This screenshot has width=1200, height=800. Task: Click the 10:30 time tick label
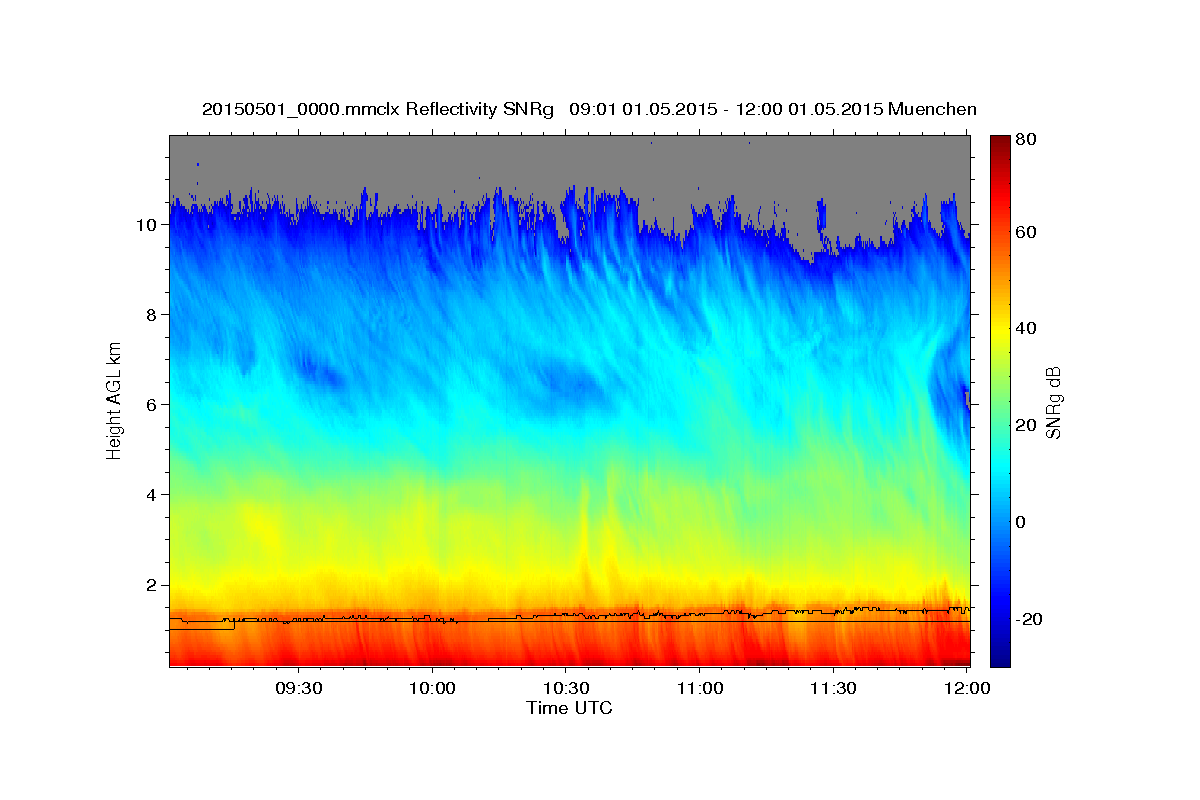click(x=566, y=690)
